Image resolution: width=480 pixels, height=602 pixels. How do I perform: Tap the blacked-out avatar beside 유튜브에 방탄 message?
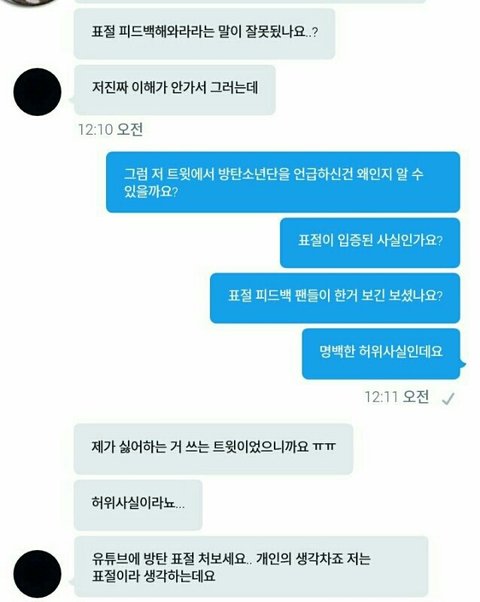[x=37, y=574]
